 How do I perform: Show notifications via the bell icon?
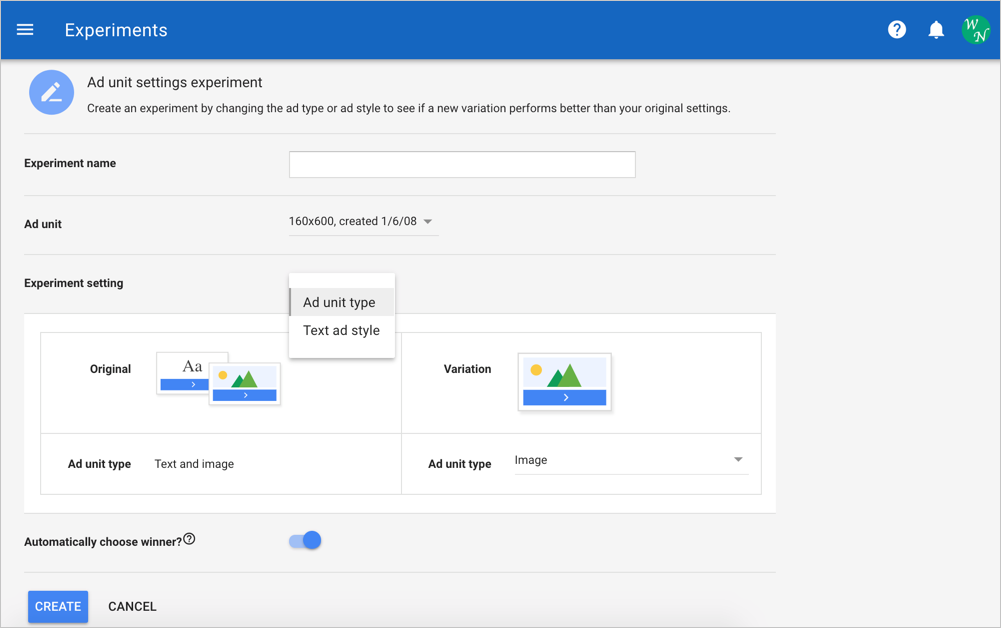pyautogui.click(x=936, y=30)
